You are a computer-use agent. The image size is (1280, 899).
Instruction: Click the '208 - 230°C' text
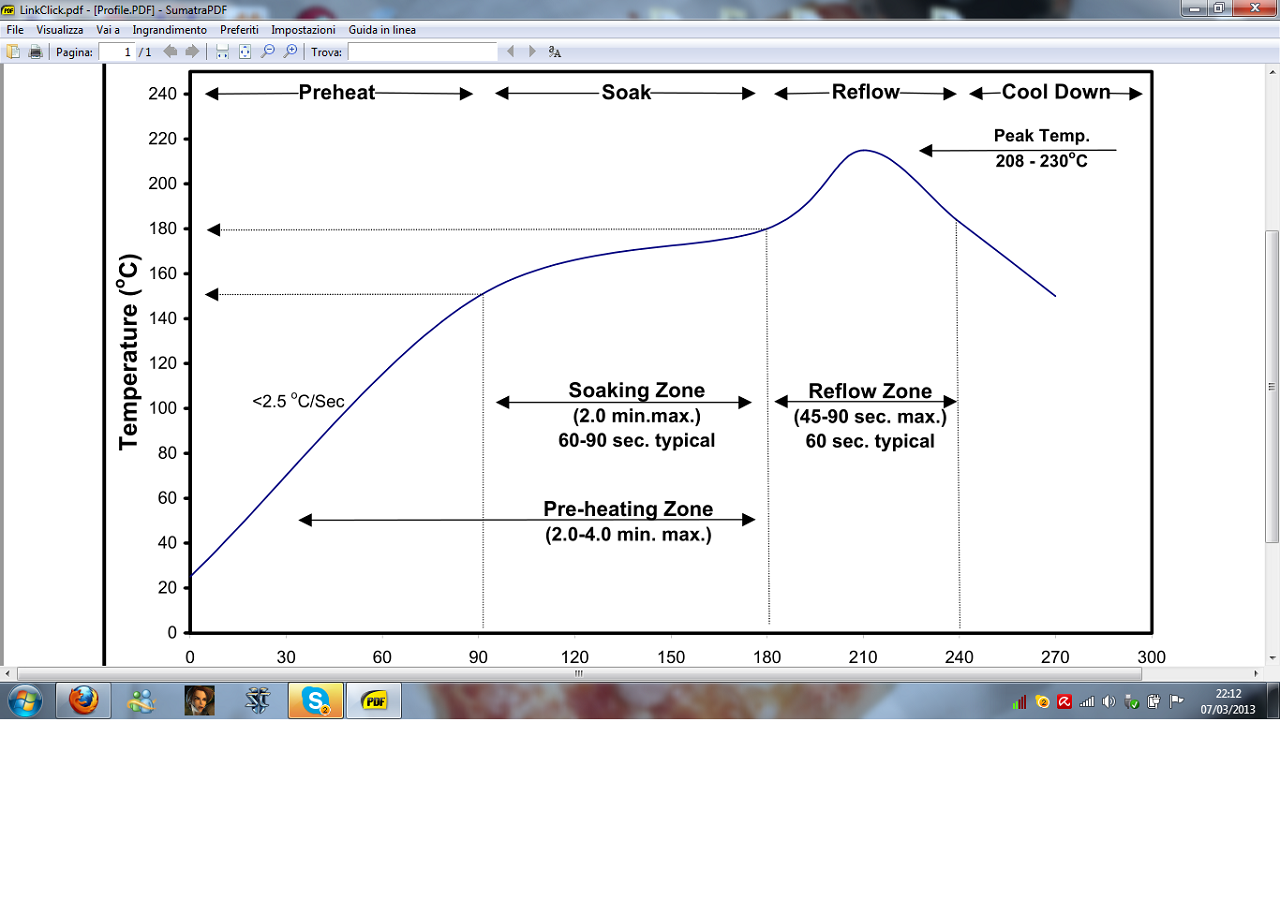click(x=1041, y=160)
